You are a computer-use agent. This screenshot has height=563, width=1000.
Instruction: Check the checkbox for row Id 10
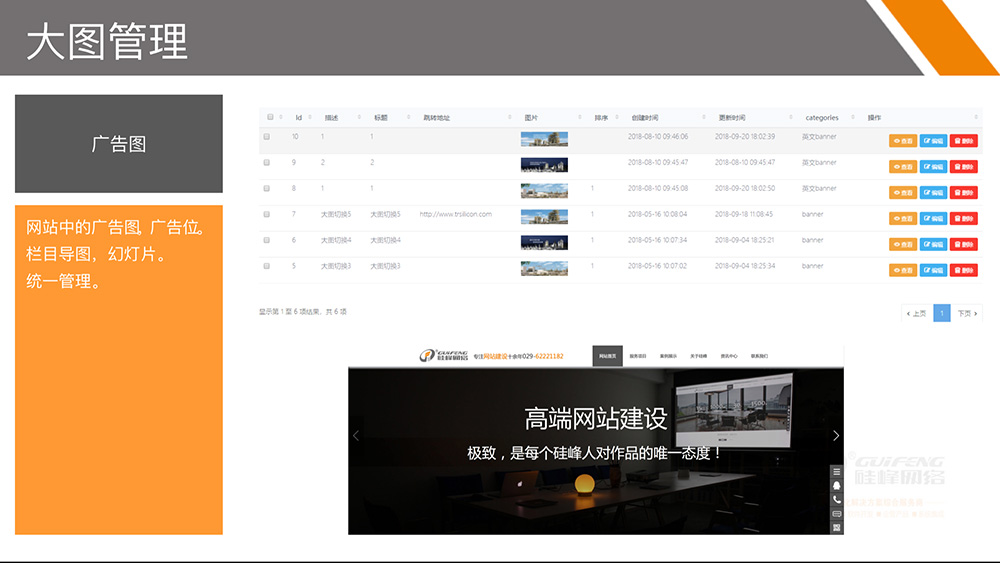pyautogui.click(x=267, y=136)
